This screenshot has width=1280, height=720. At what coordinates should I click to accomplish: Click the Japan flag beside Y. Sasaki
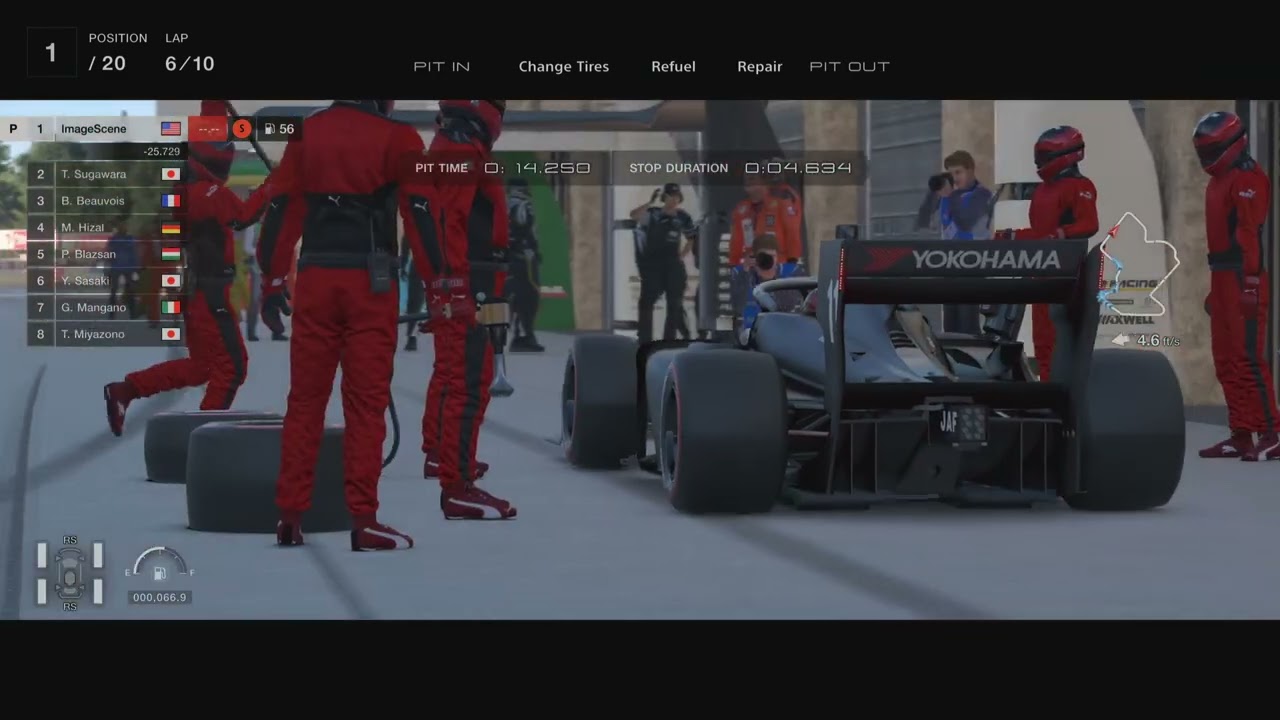171,281
